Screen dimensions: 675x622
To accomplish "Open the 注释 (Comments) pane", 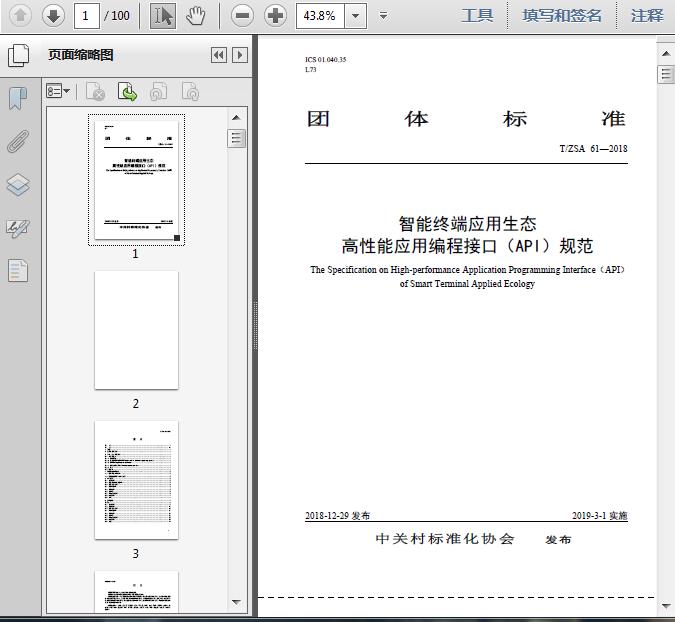I will coord(647,15).
